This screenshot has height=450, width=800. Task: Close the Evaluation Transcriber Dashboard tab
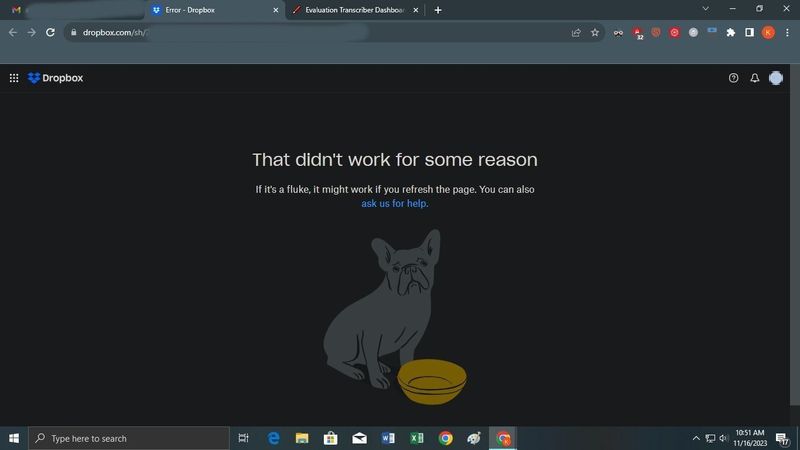click(415, 10)
